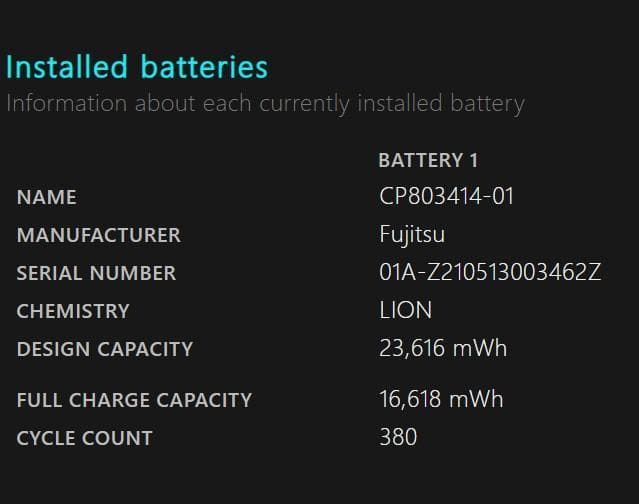
Task: Click the word Information in the subtitle
Action: pyautogui.click(x=67, y=103)
